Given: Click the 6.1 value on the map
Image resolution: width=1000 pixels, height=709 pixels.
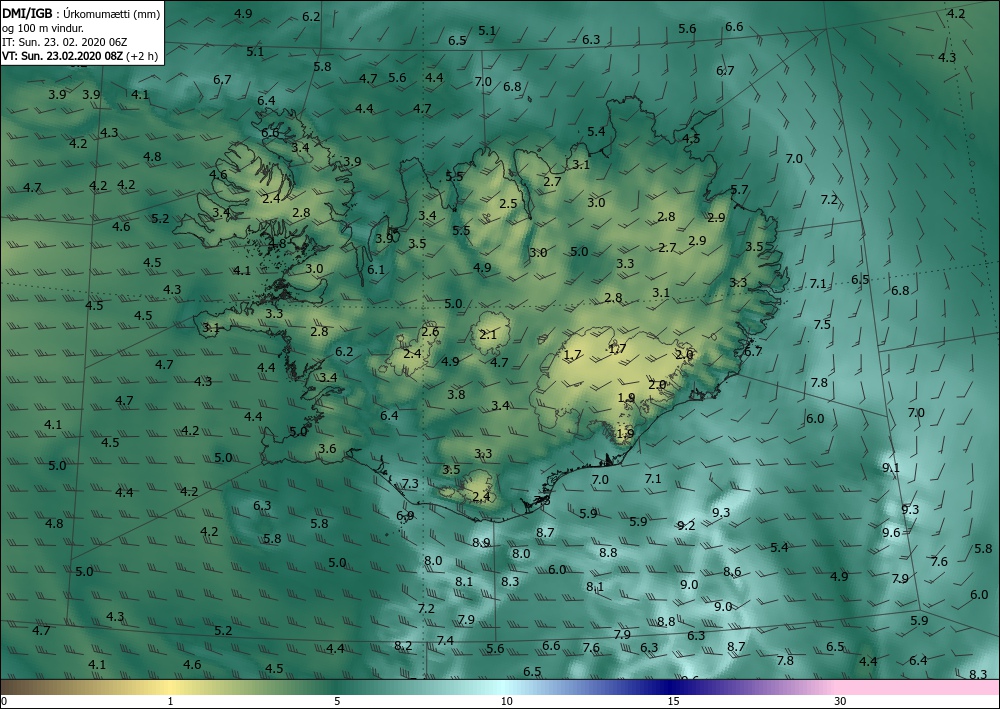Looking at the screenshot, I should coord(376,269).
